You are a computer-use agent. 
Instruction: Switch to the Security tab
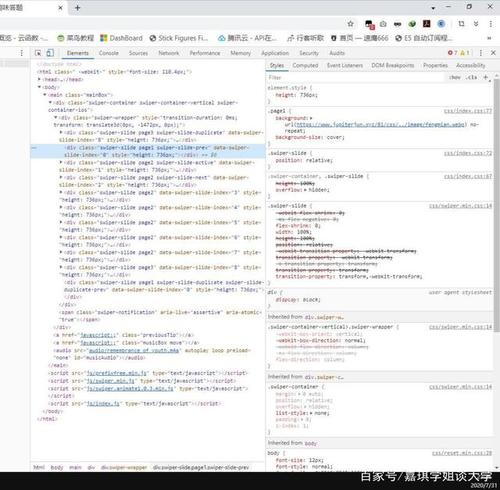[309, 53]
